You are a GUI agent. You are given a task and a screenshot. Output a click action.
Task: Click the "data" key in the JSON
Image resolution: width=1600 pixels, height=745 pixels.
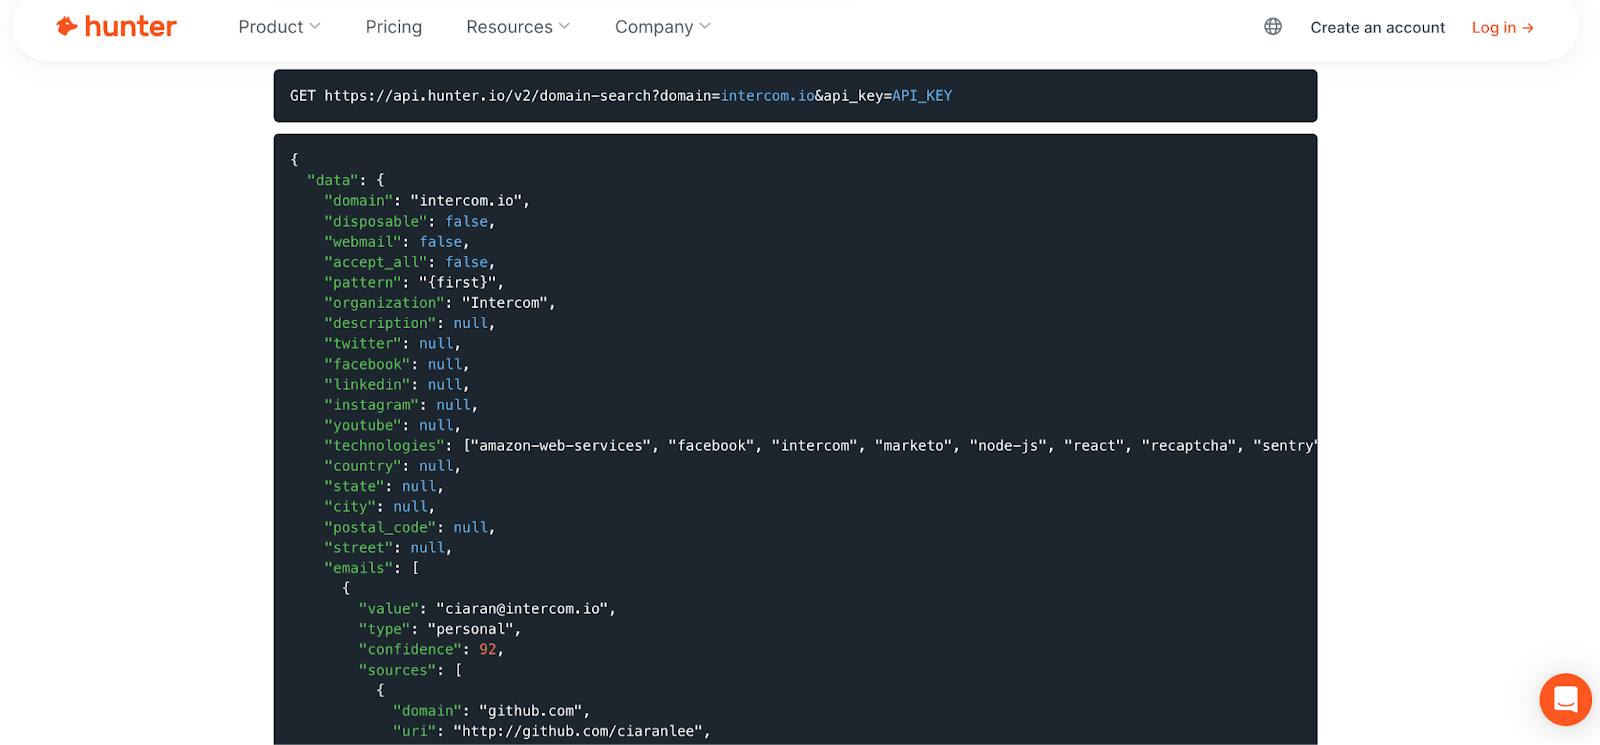coord(332,180)
